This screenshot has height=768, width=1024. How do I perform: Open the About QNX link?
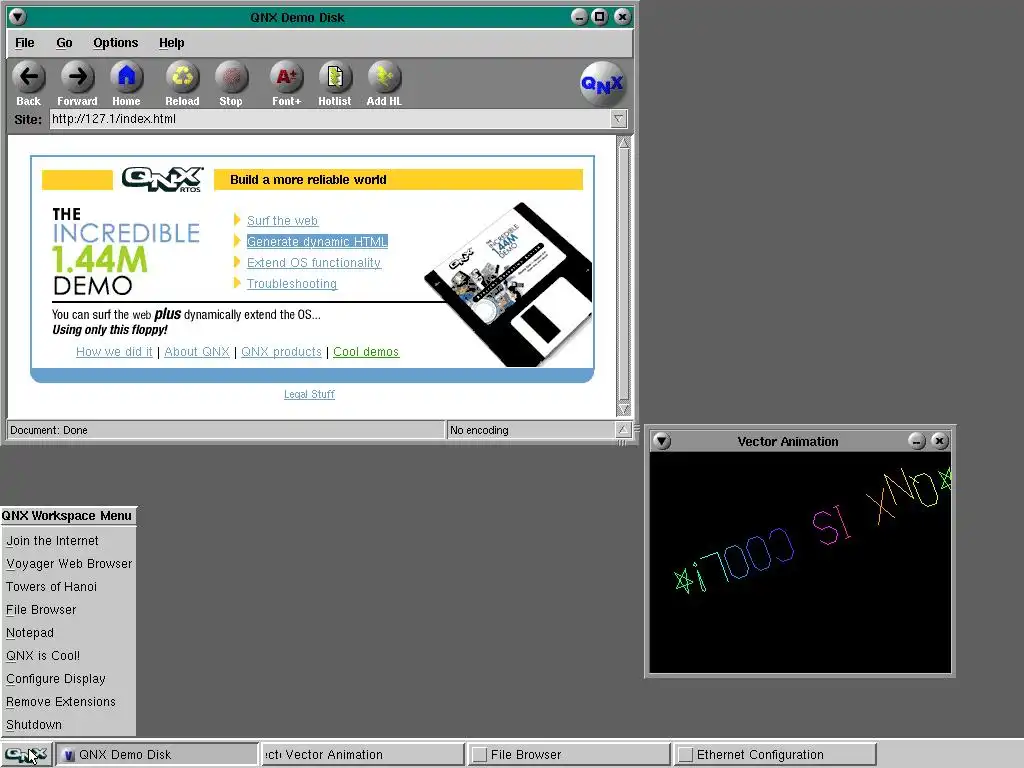click(197, 351)
